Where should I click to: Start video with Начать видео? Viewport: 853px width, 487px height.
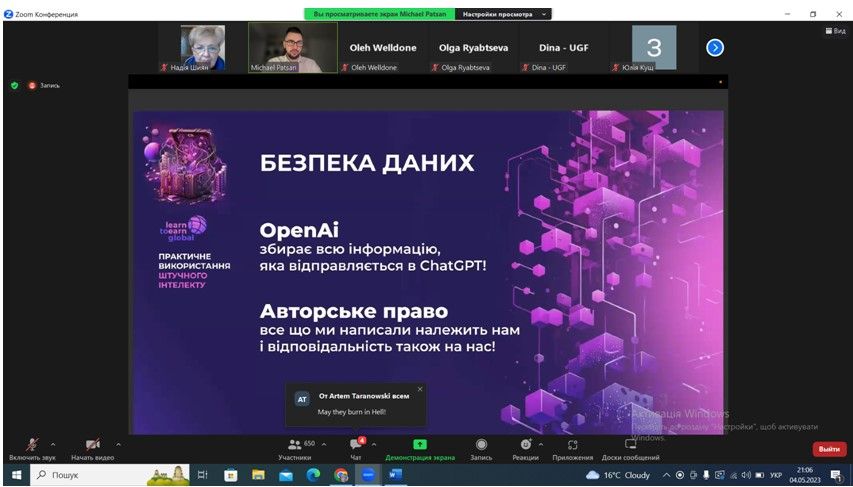click(x=92, y=445)
